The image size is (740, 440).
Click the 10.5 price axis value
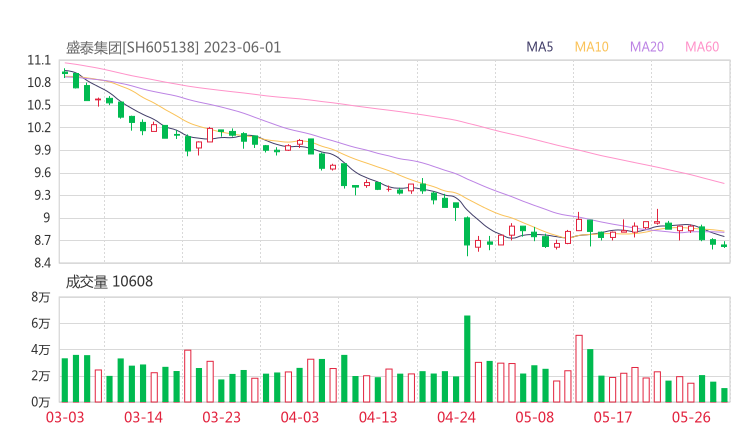tap(39, 105)
